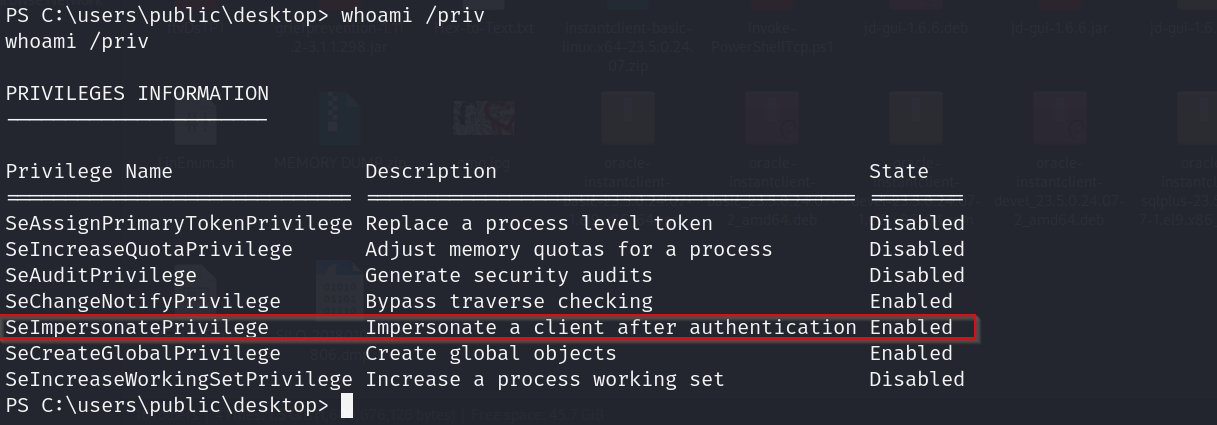Click the Privilege Name column header
This screenshot has width=1217, height=425.
[x=89, y=171]
